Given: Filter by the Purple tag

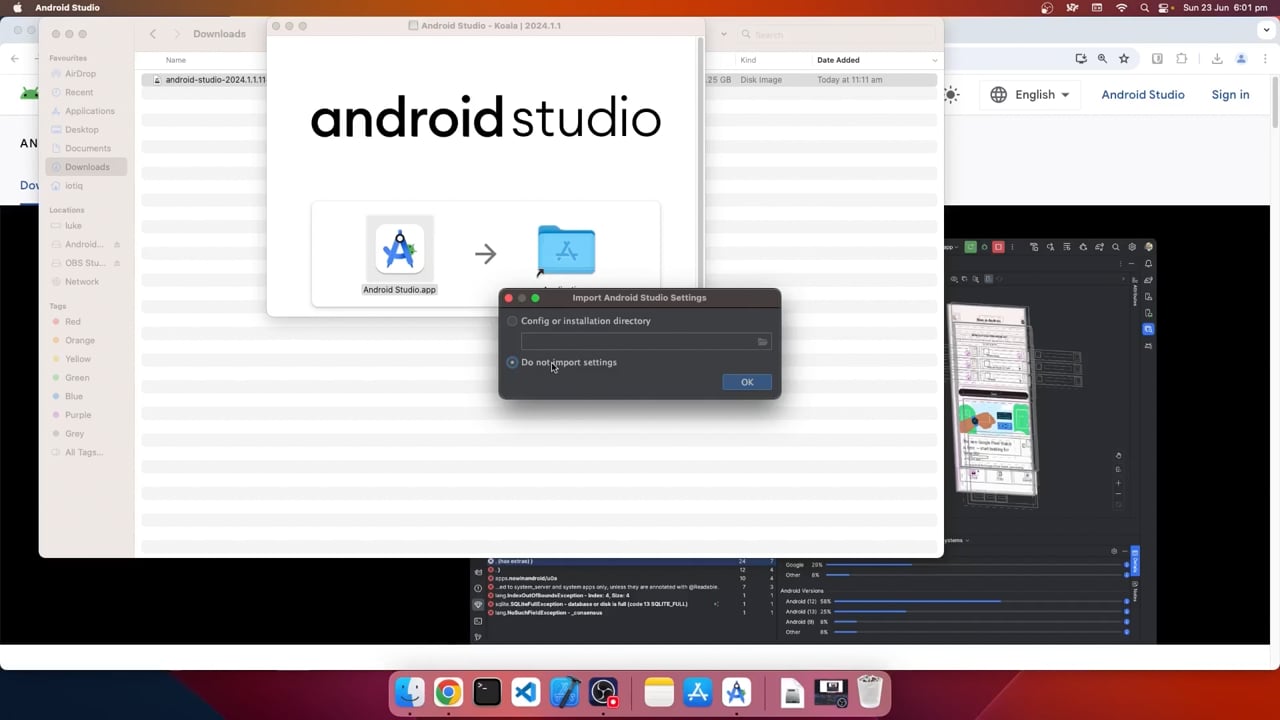Looking at the screenshot, I should point(78,415).
